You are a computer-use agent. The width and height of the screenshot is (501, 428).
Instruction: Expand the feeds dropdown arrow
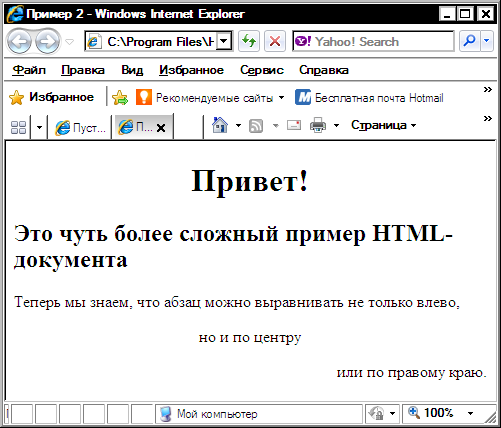(276, 126)
